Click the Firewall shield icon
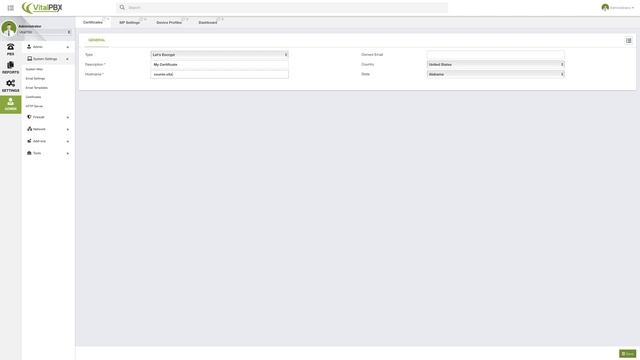The height and width of the screenshot is (360, 640). pos(29,117)
